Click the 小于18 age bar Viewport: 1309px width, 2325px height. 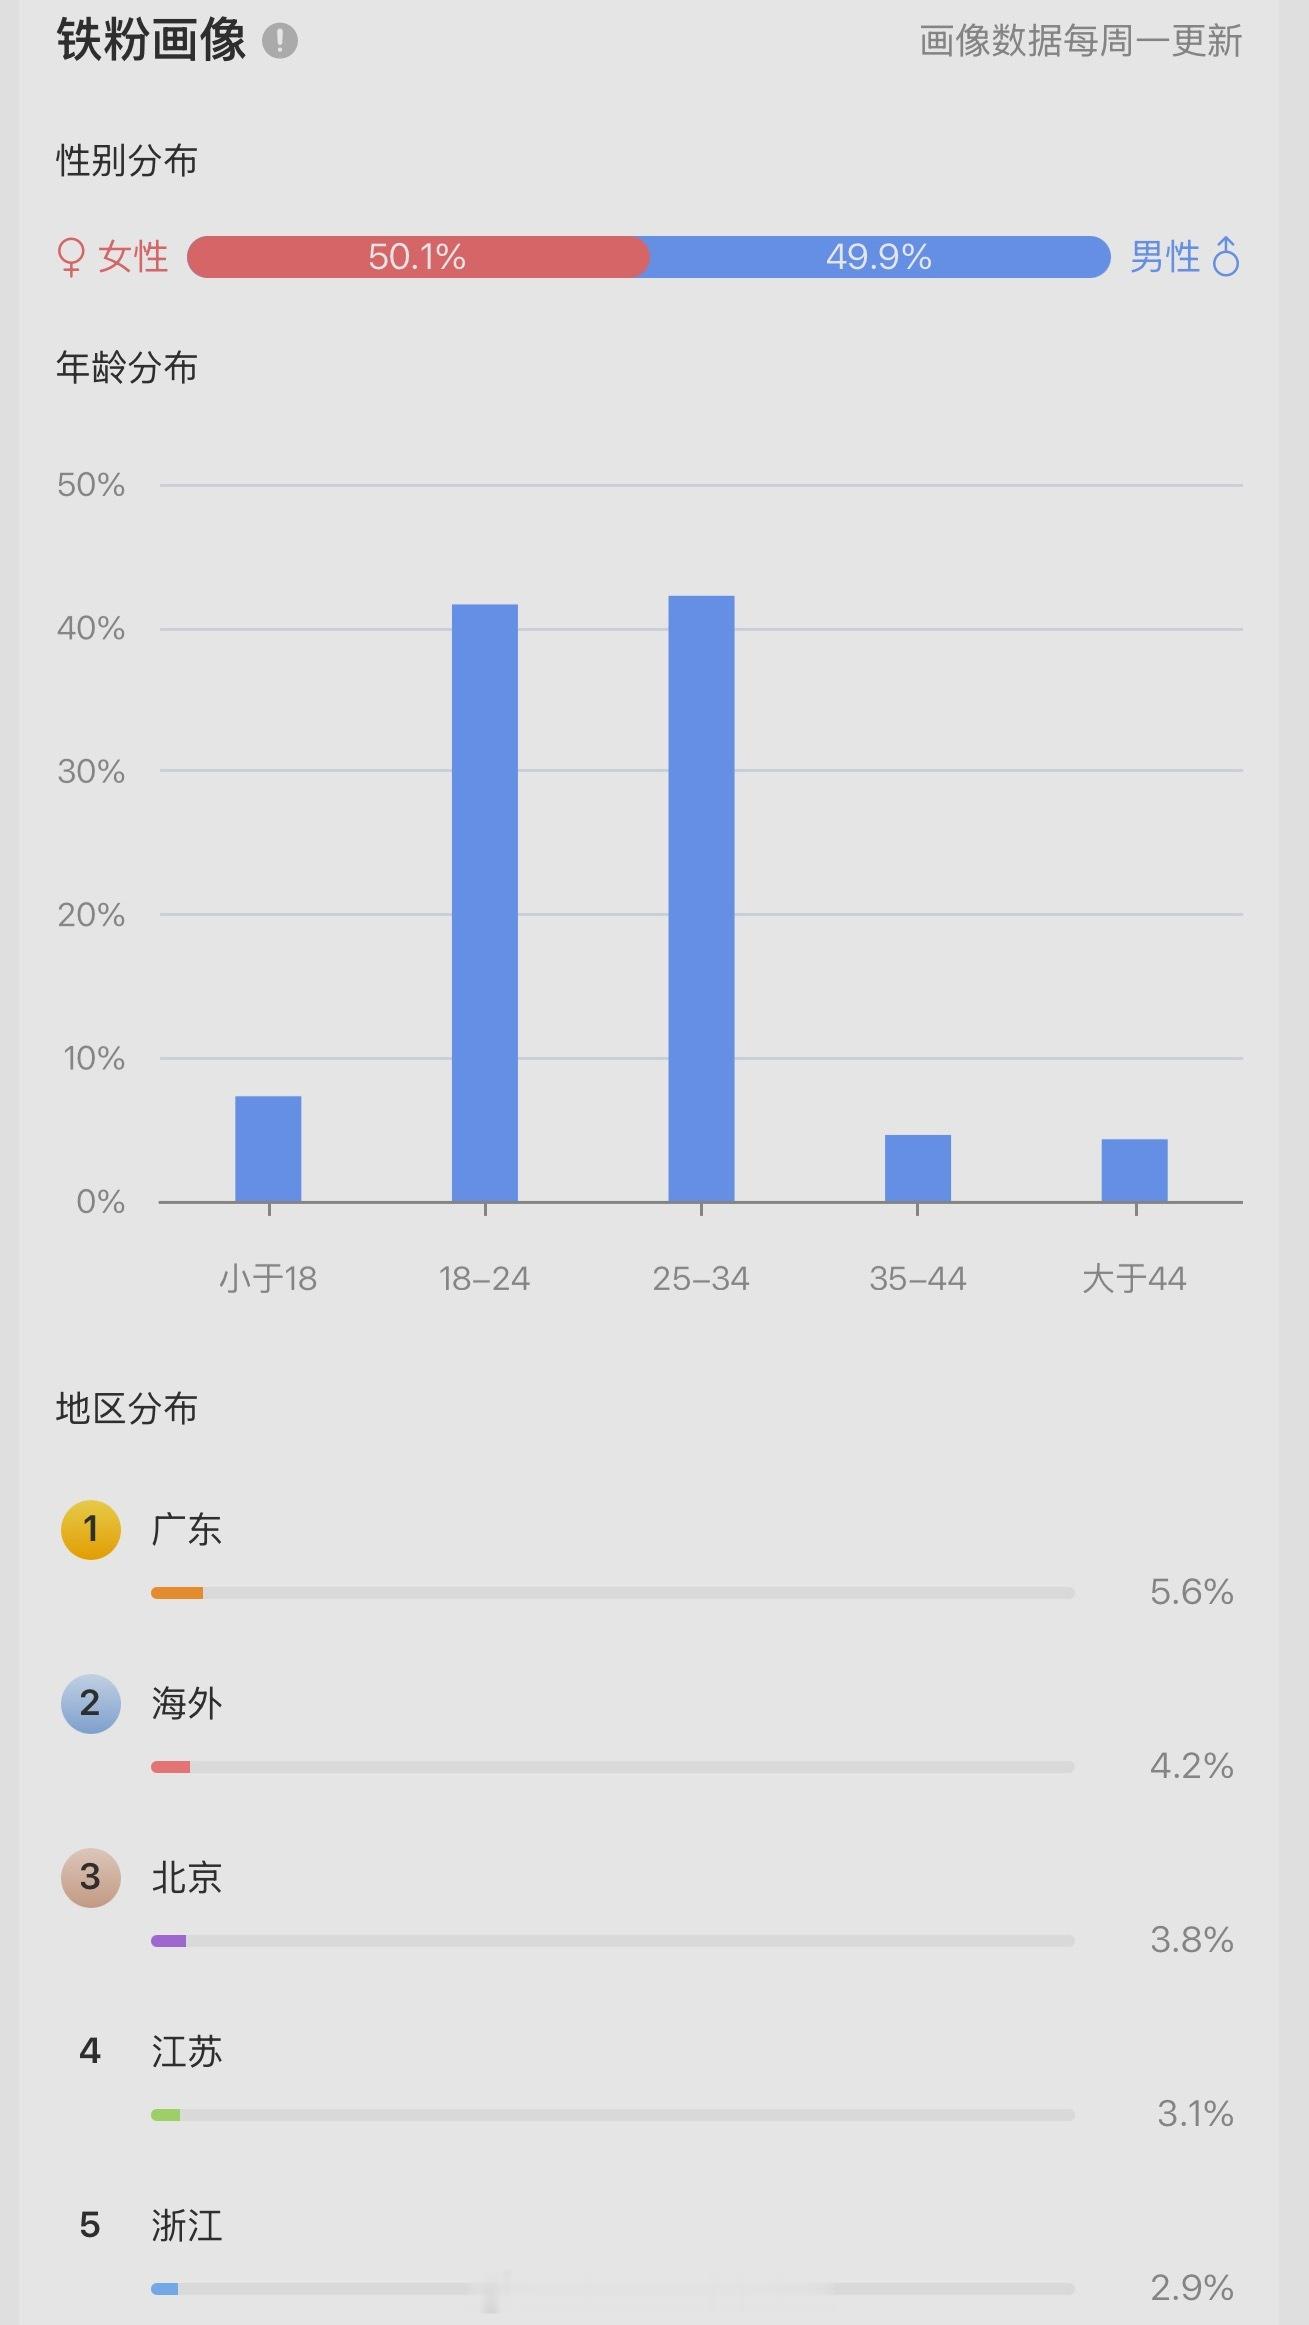pyautogui.click(x=268, y=1148)
